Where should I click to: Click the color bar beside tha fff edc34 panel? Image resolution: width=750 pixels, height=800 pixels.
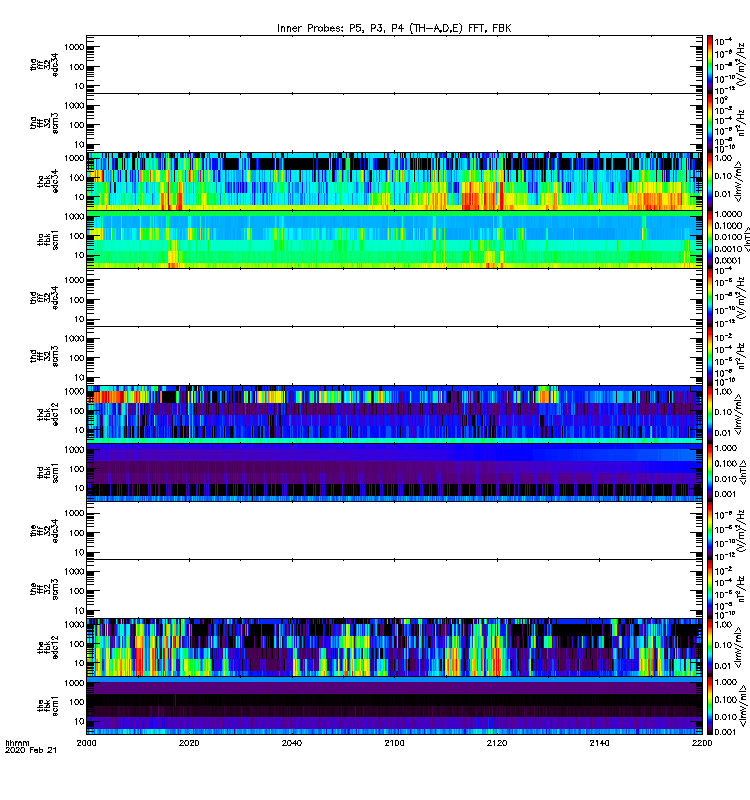click(x=710, y=64)
